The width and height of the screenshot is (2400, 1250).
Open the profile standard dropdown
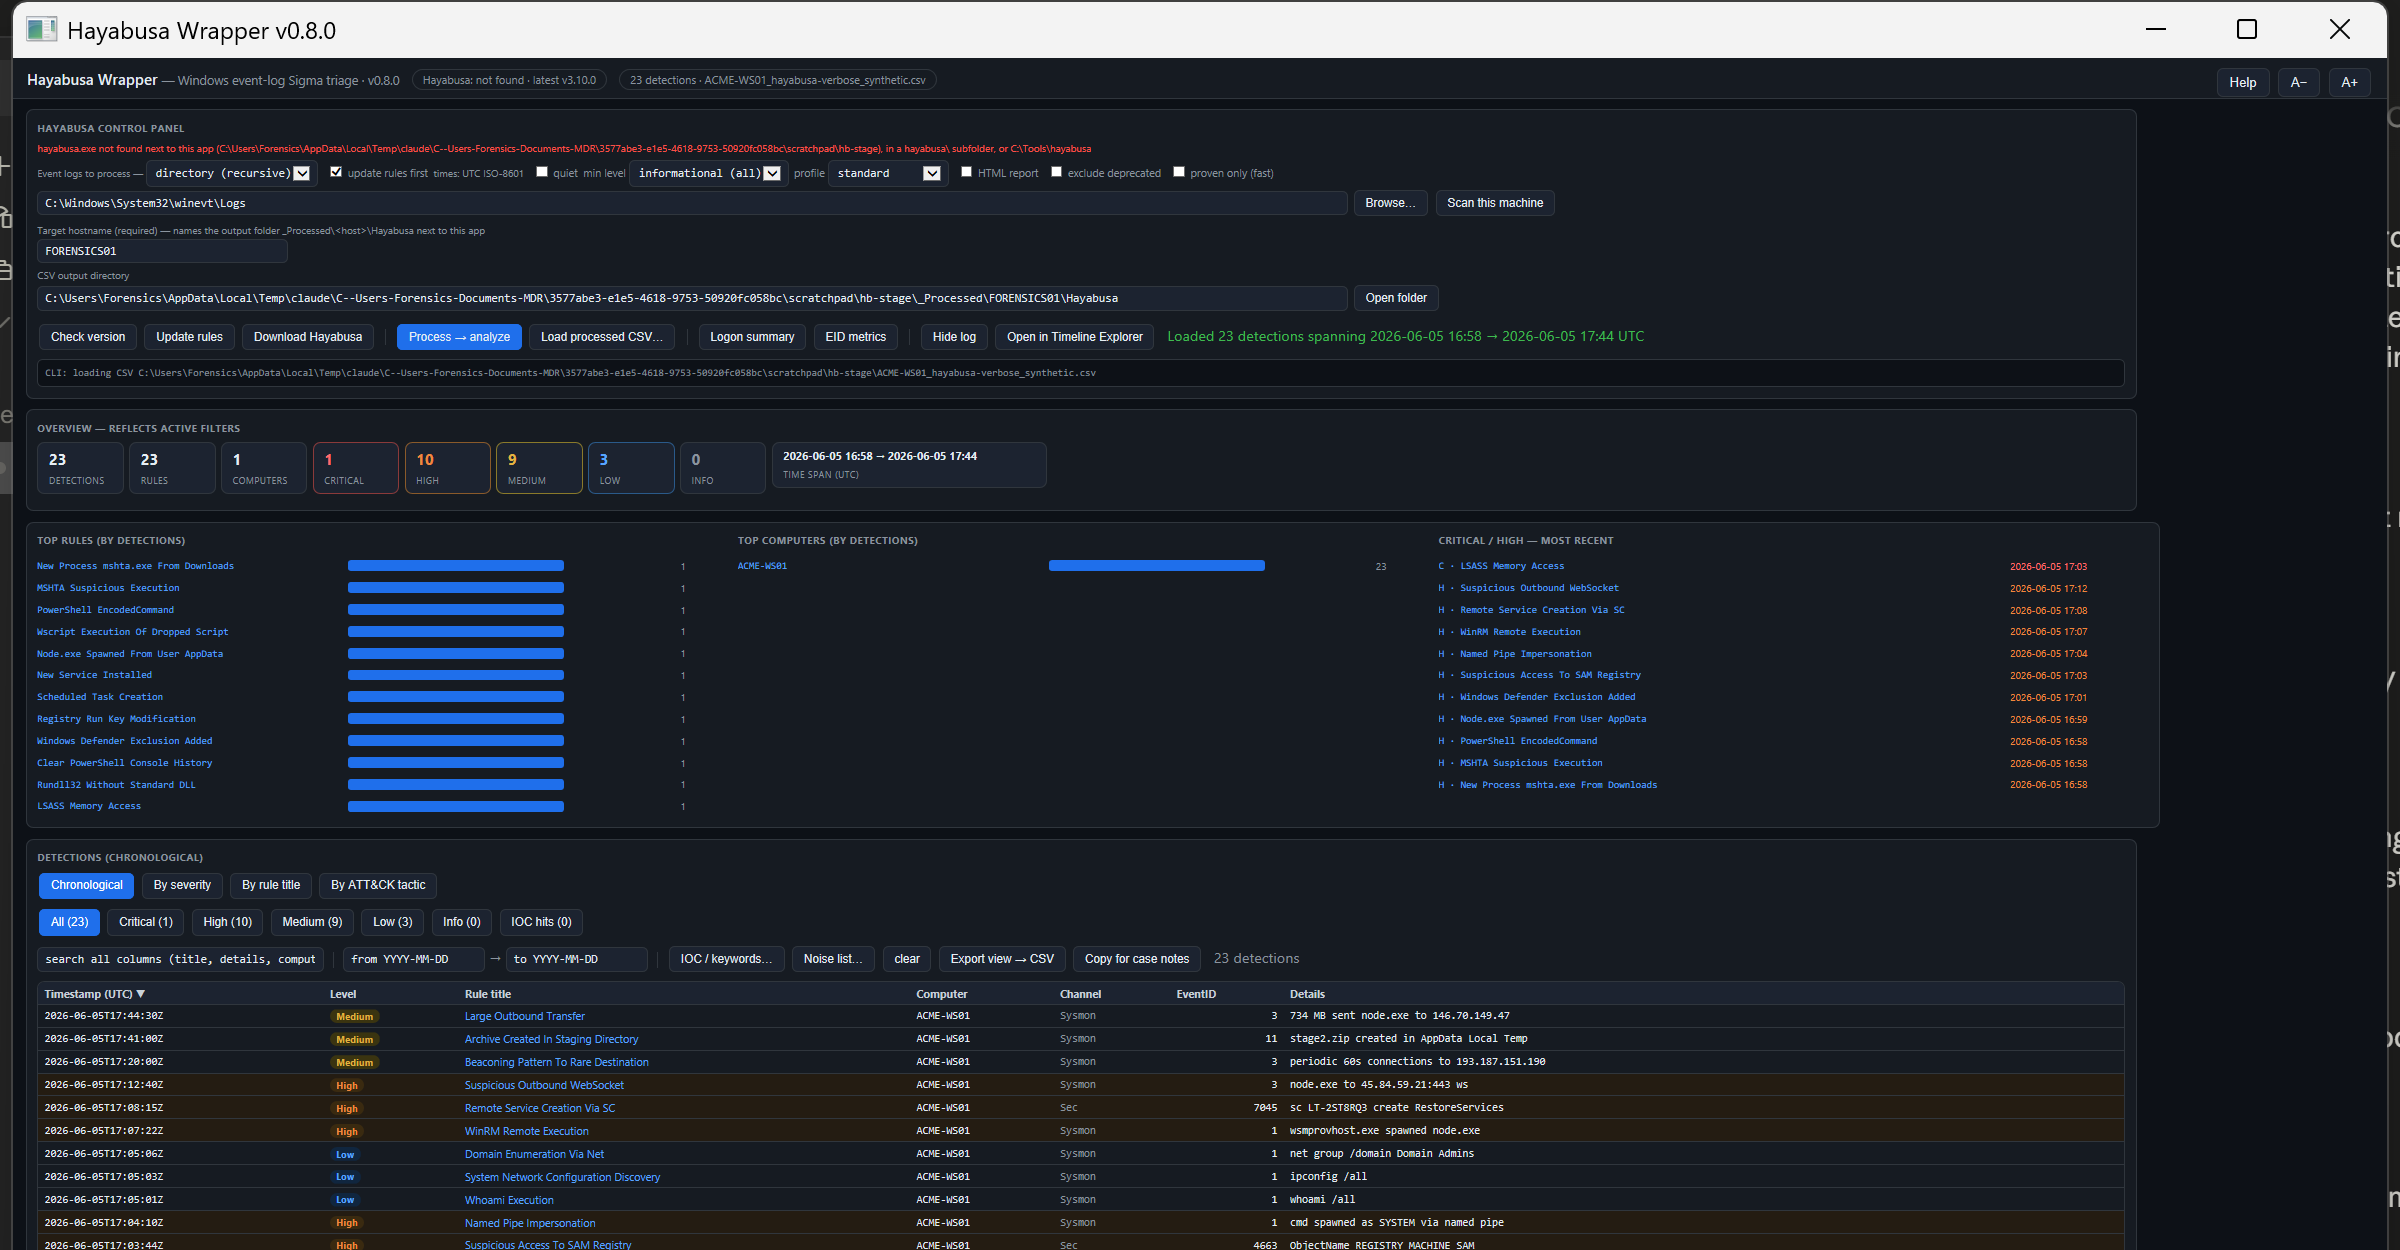(888, 173)
